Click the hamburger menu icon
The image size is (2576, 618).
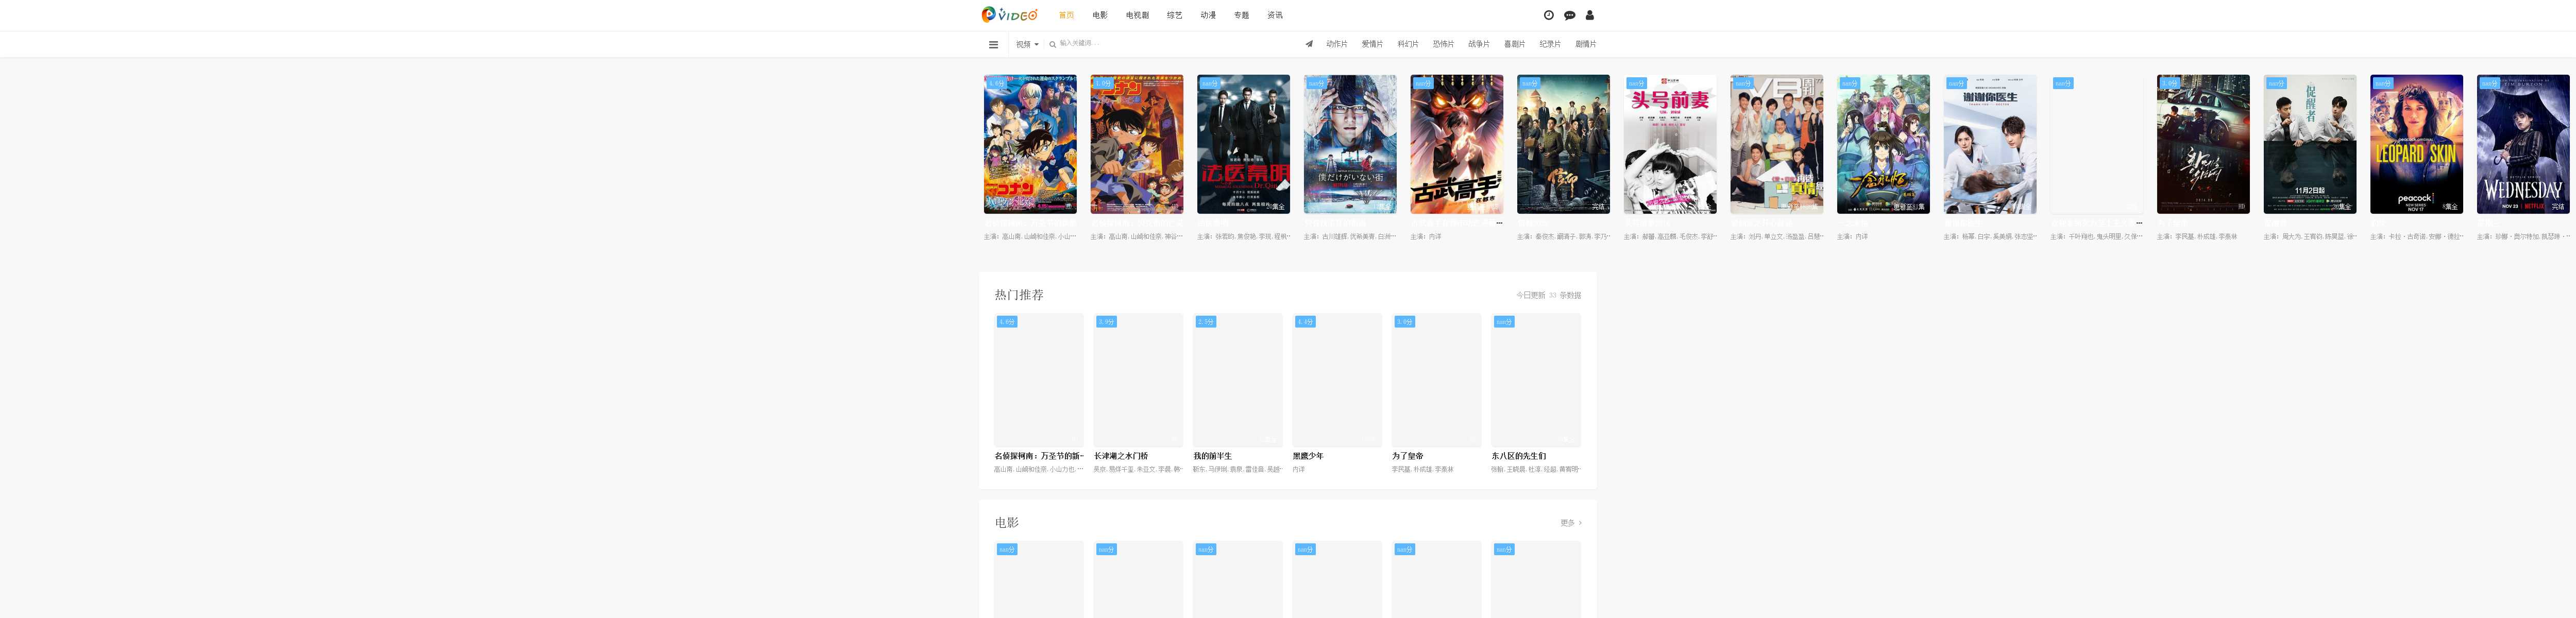point(993,44)
